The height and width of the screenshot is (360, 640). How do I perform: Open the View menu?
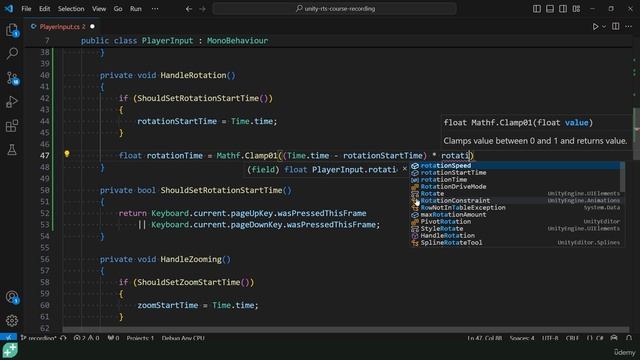tap(99, 9)
